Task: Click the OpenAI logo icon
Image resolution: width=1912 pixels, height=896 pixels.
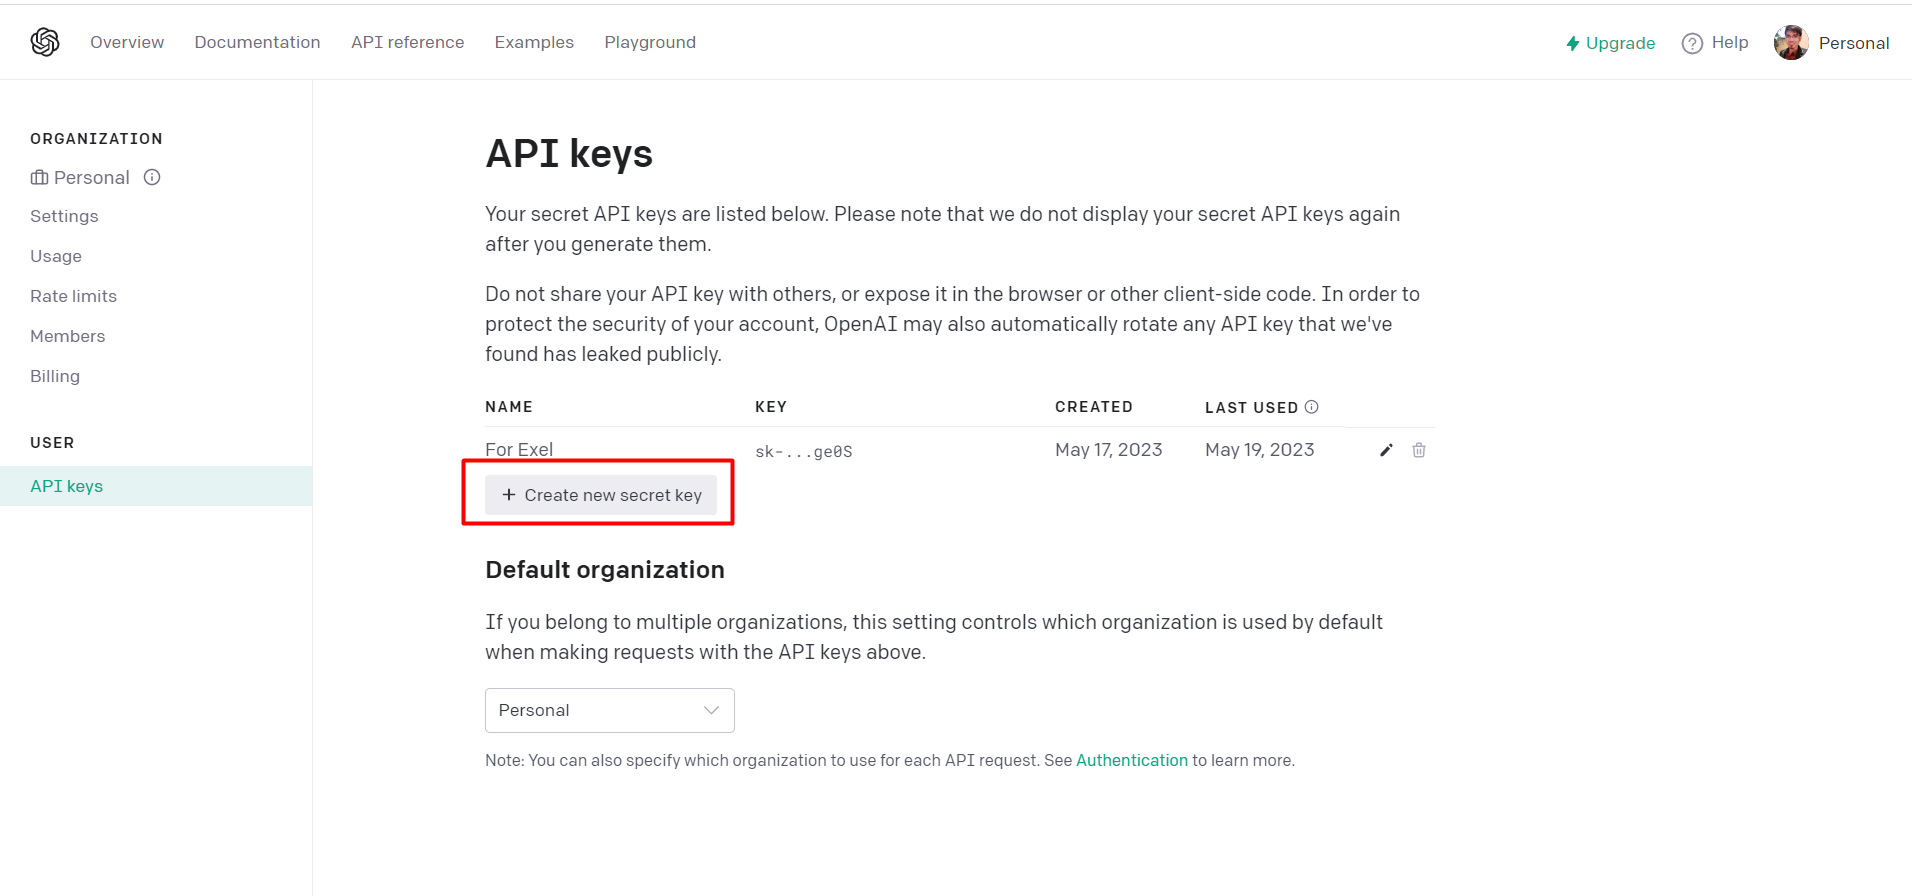Action: (45, 42)
